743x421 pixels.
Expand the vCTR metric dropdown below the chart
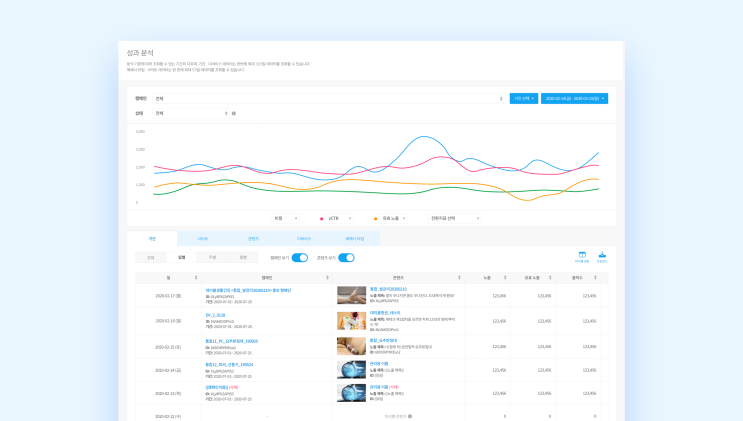pos(340,218)
